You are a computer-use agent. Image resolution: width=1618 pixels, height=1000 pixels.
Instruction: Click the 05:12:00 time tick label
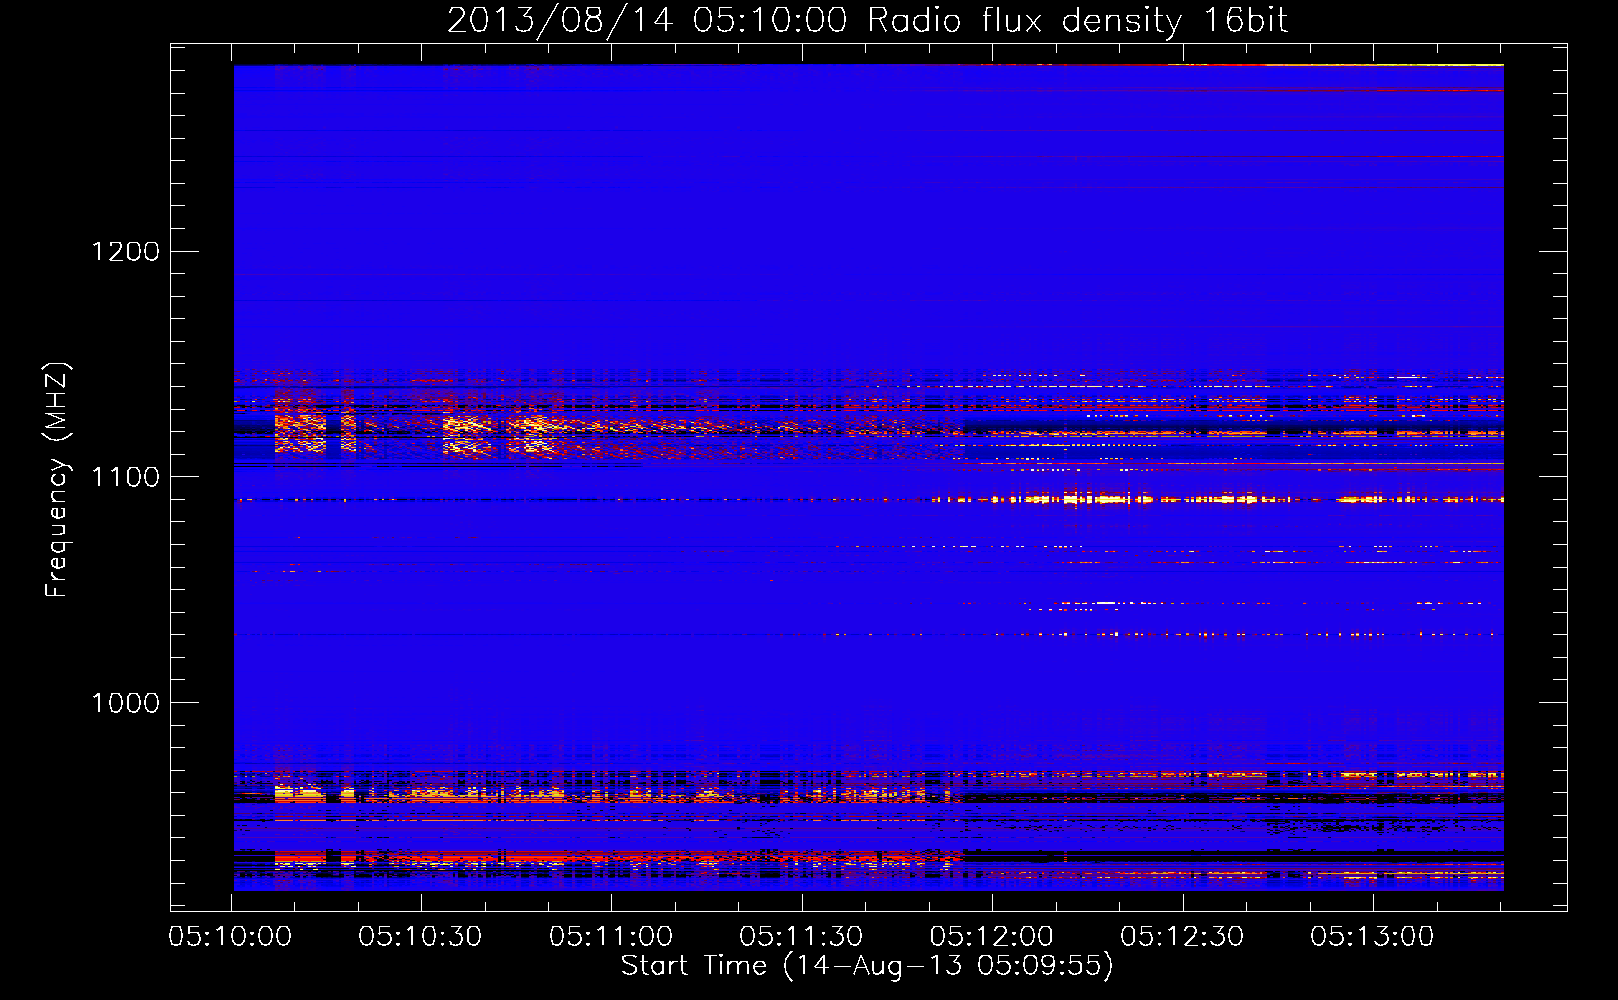pos(992,937)
